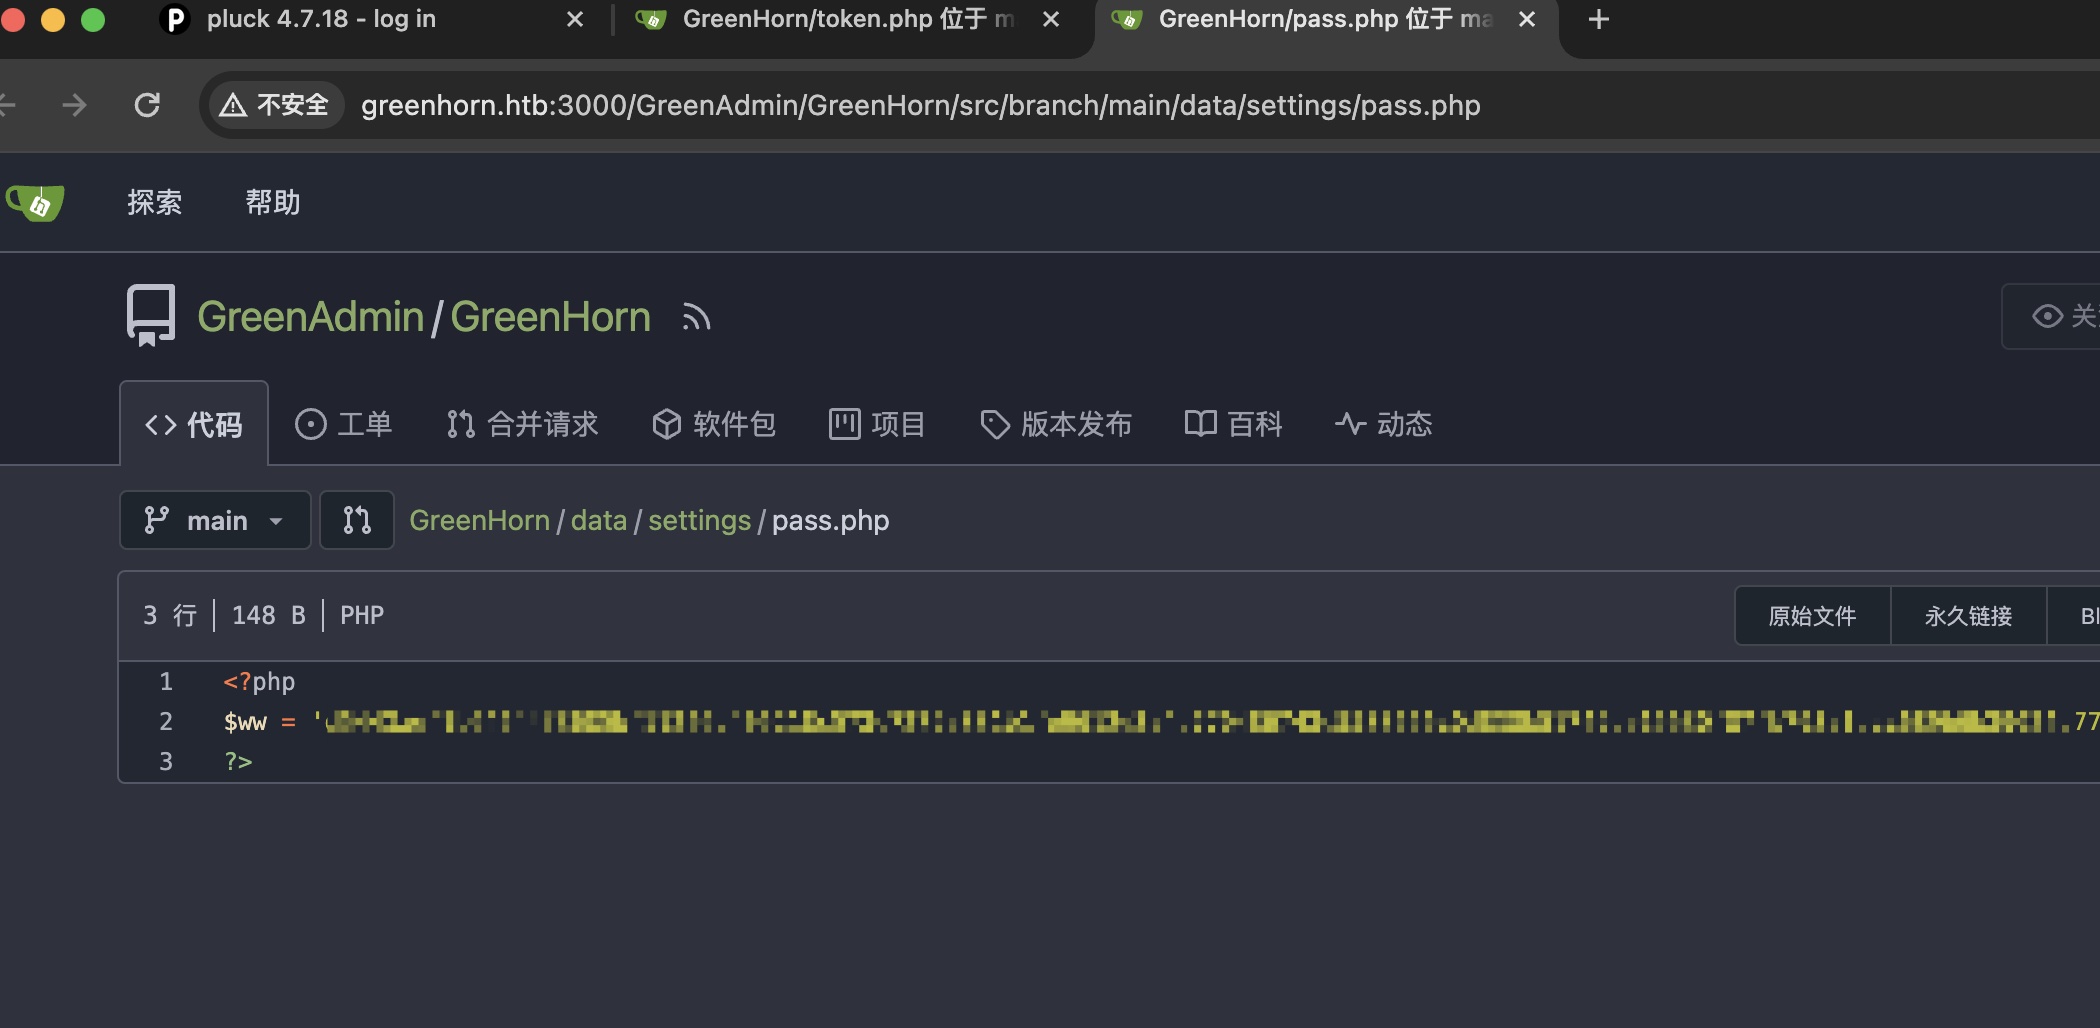Focus the browser address bar URL
2100x1028 pixels.
pyautogui.click(x=920, y=105)
